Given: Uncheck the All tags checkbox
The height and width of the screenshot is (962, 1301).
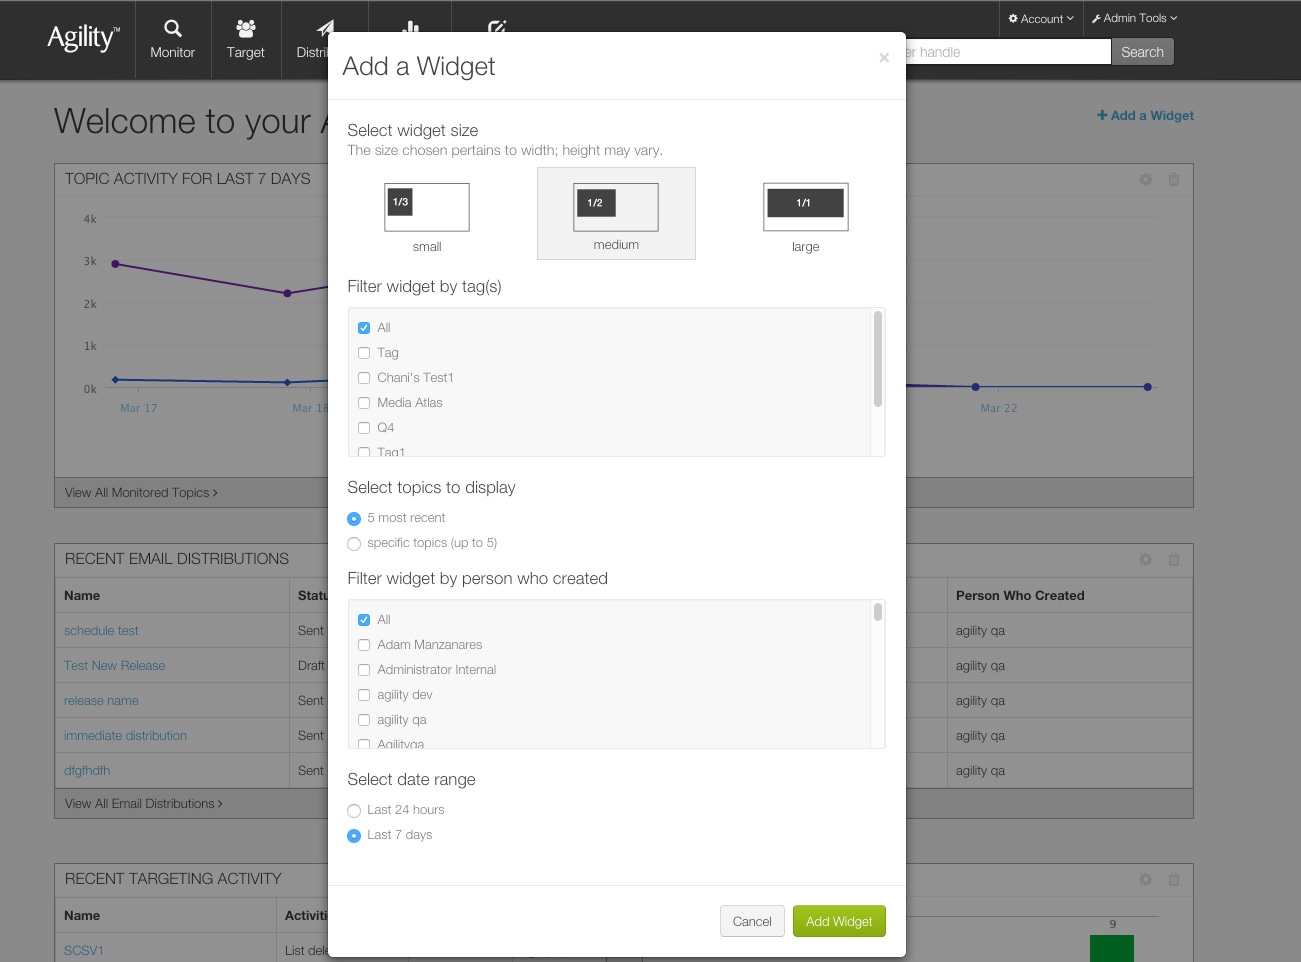Looking at the screenshot, I should [x=364, y=328].
